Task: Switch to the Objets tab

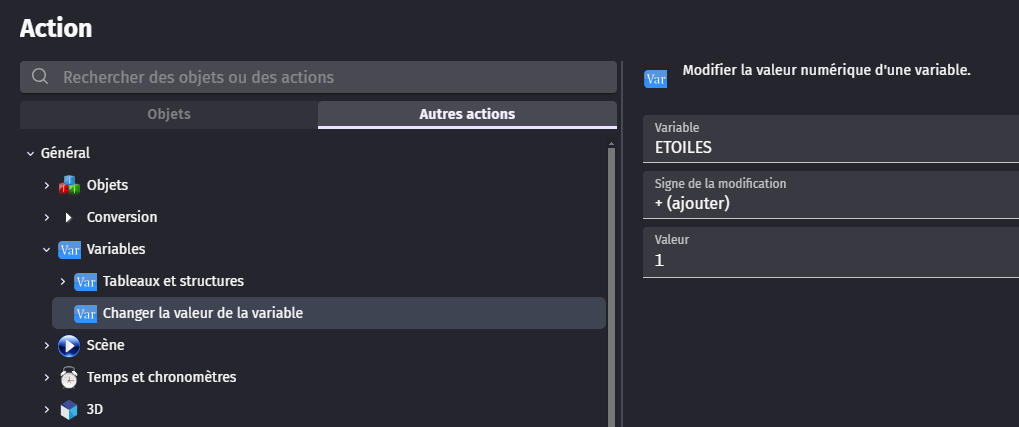Action: click(168, 114)
